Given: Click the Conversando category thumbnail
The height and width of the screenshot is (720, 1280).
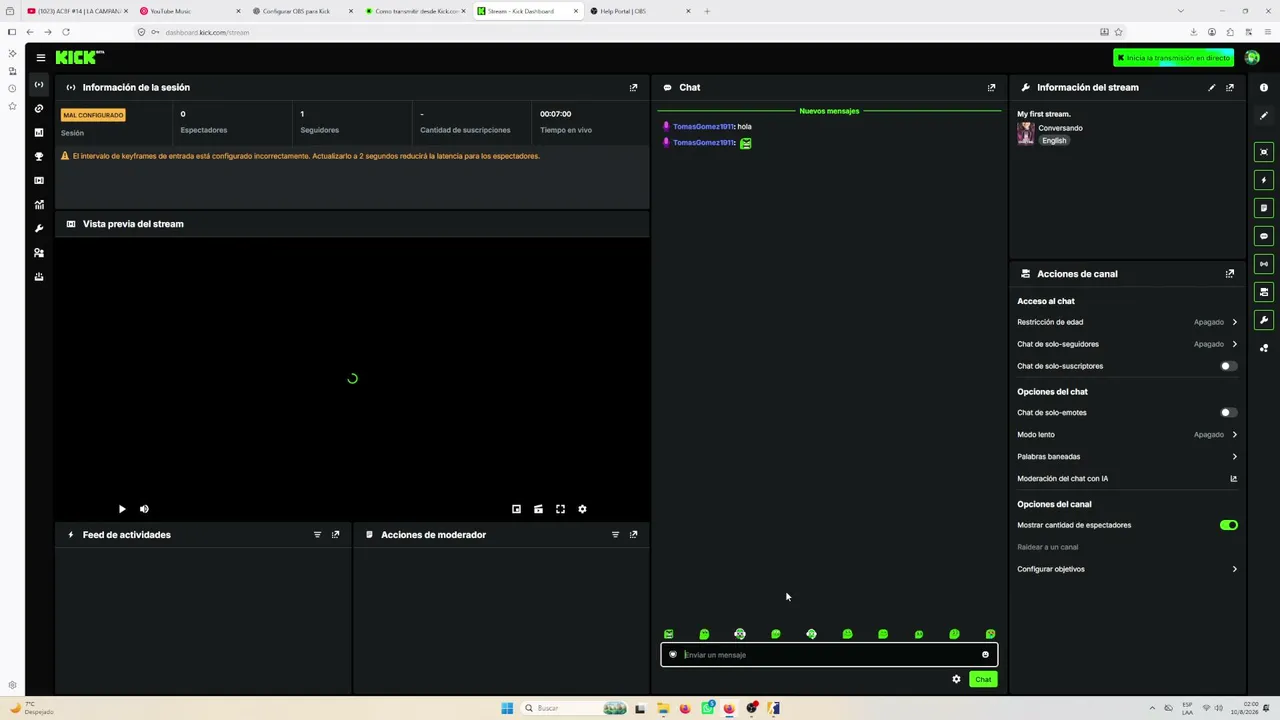Looking at the screenshot, I should pos(1025,134).
